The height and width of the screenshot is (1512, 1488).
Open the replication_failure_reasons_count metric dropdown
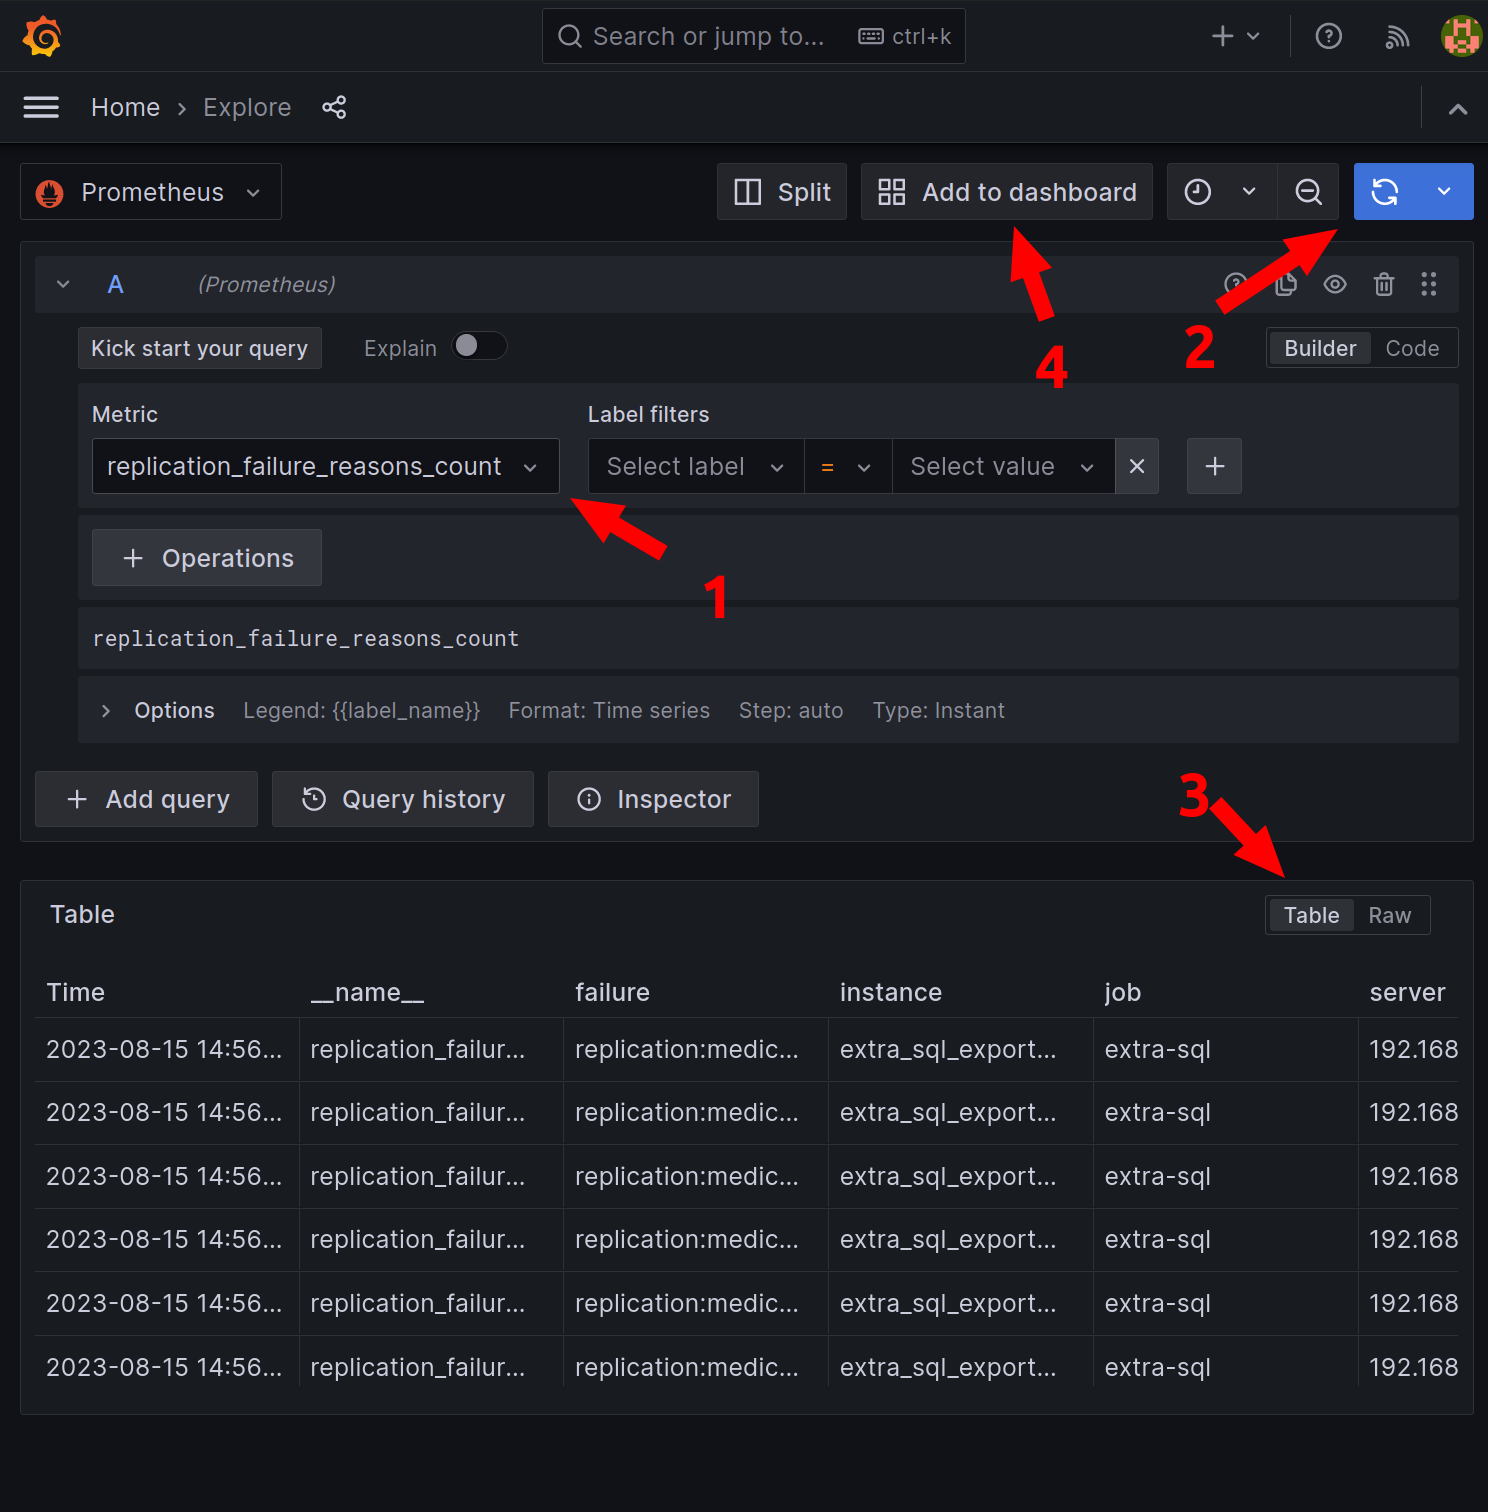(326, 466)
